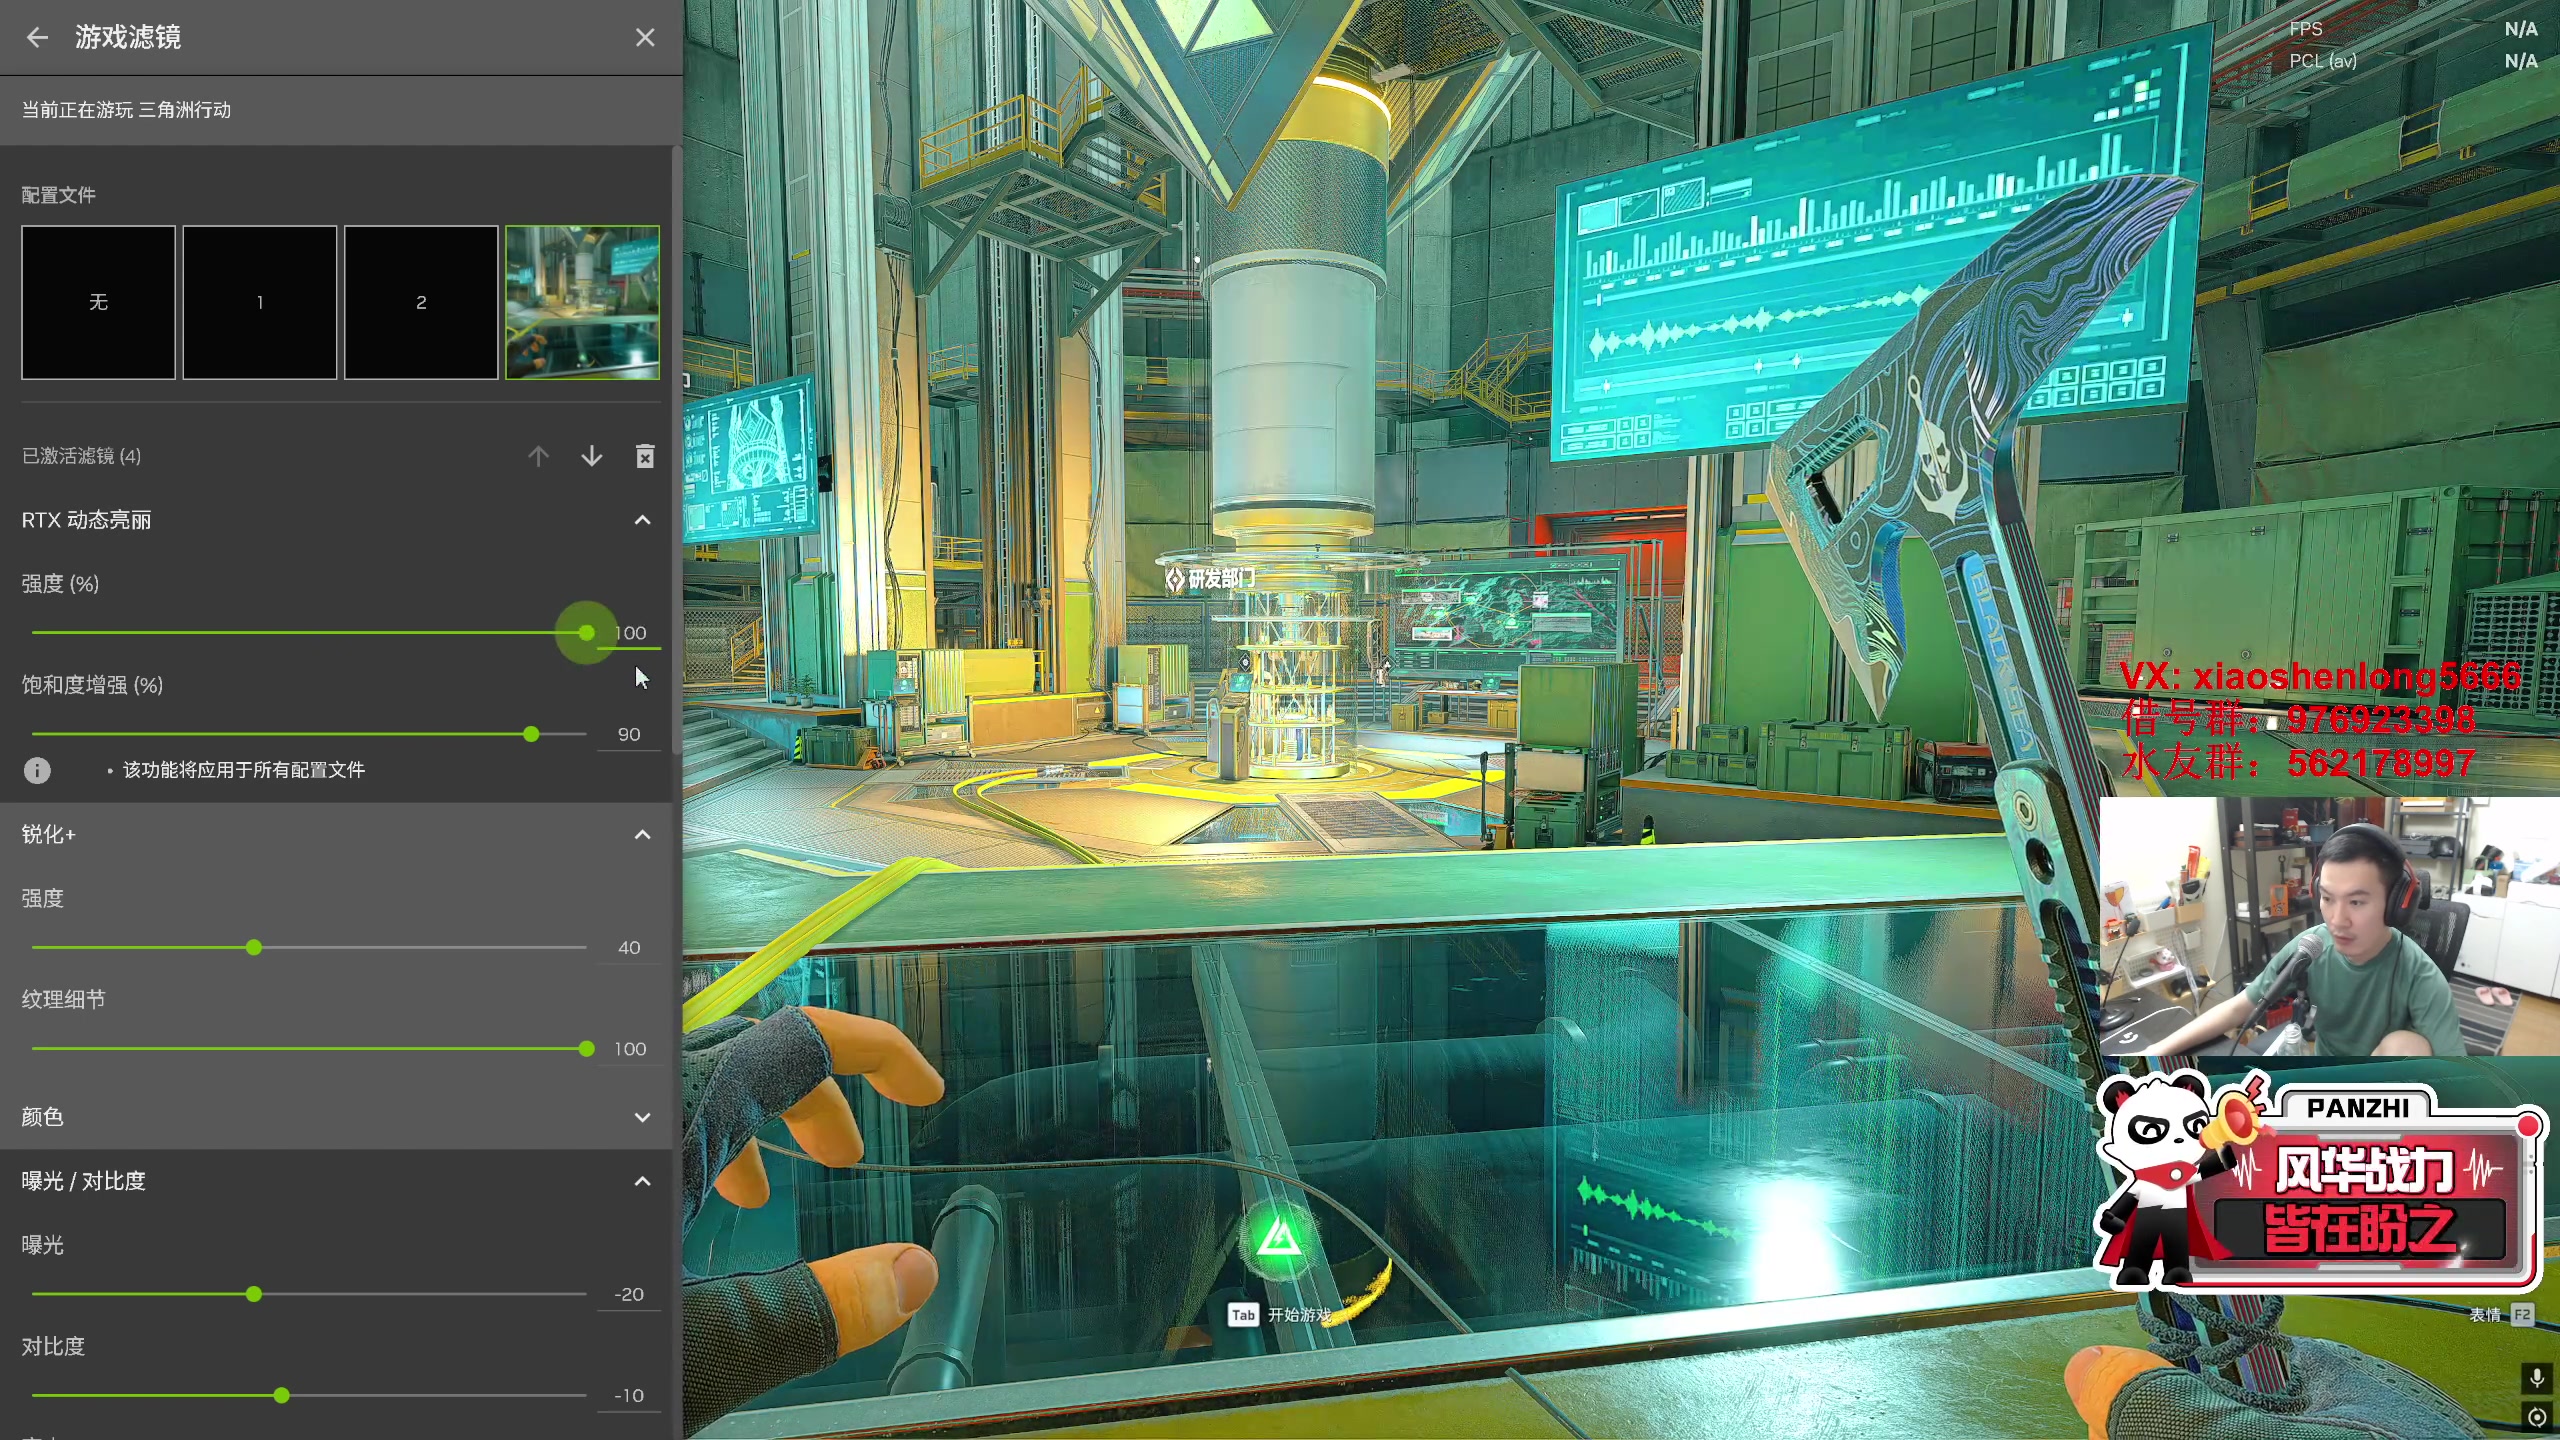Image resolution: width=2560 pixels, height=1440 pixels.
Task: Edit 饱和度增强 value field showing 90
Action: tap(629, 734)
